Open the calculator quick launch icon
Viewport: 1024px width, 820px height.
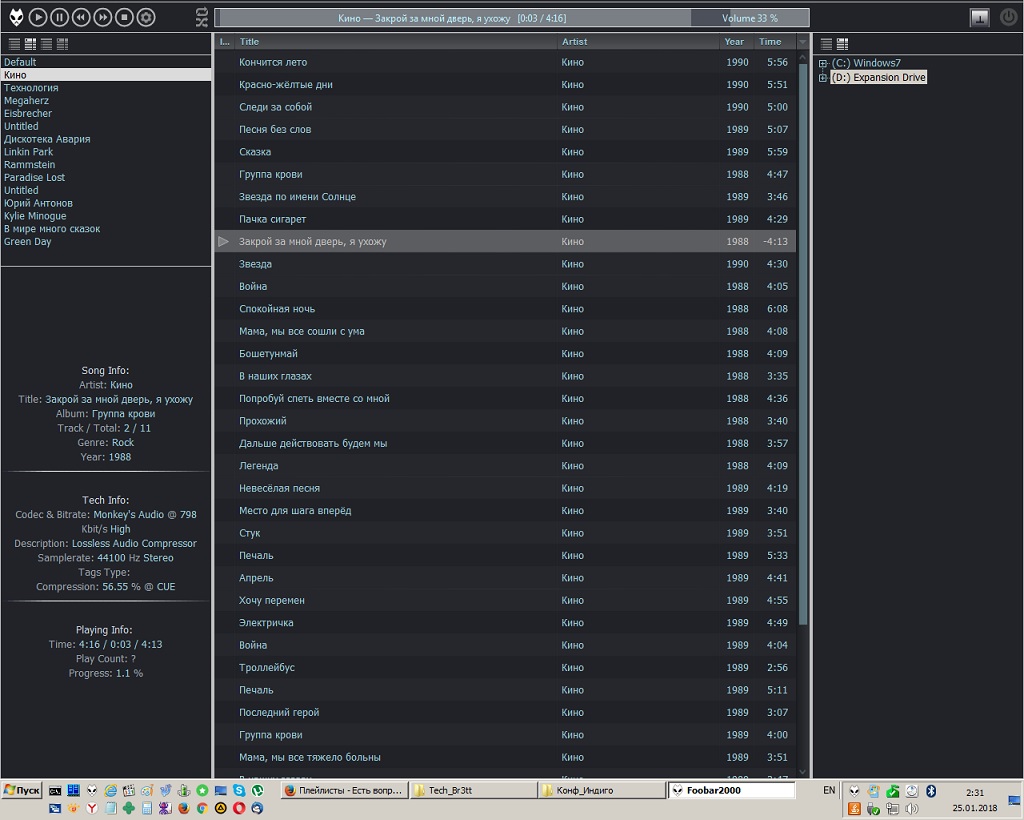coord(147,808)
